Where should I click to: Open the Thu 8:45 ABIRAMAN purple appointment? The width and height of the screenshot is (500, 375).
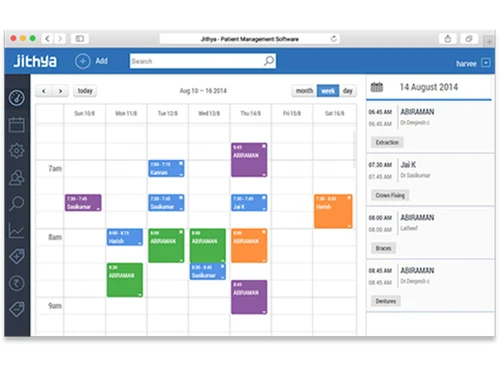249,297
